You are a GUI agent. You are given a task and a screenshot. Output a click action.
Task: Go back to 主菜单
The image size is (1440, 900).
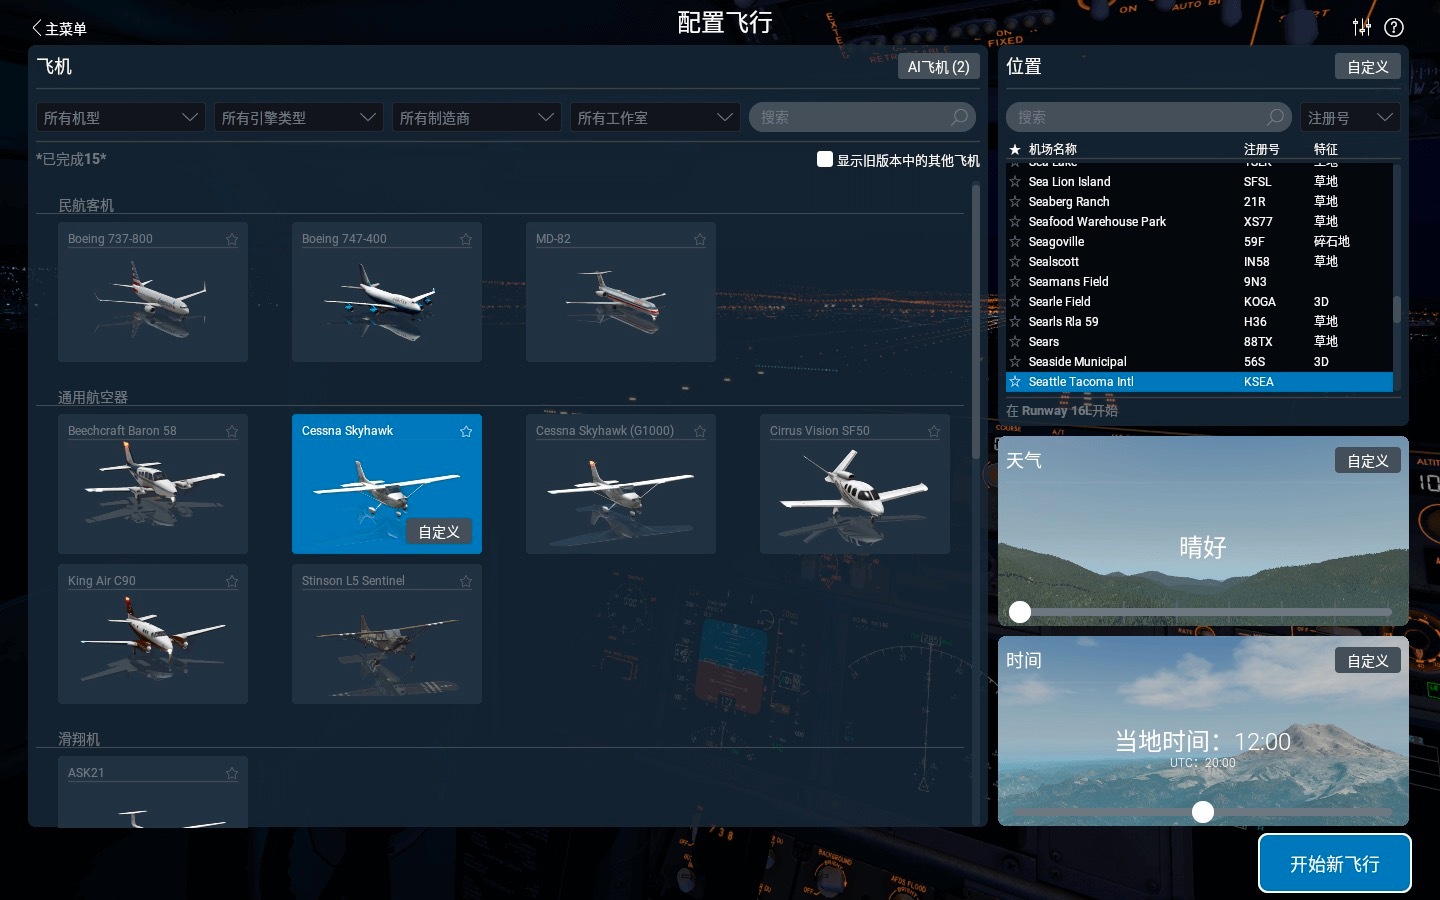click(x=59, y=29)
